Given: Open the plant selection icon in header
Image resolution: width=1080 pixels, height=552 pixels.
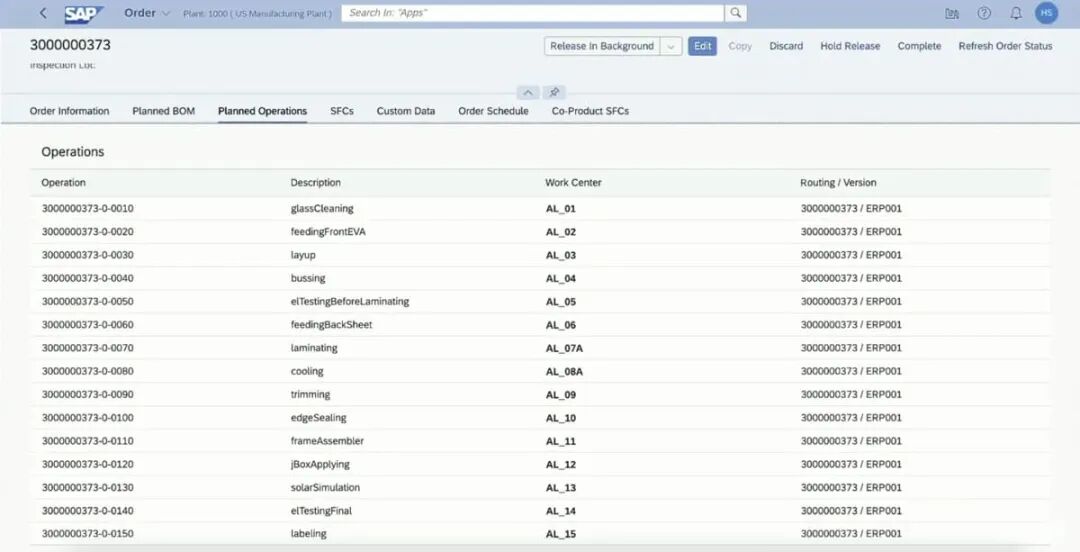Looking at the screenshot, I should point(952,13).
